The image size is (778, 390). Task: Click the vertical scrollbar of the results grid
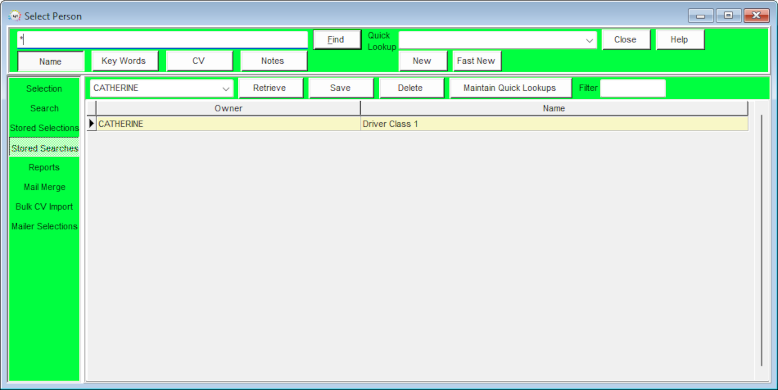click(x=762, y=241)
